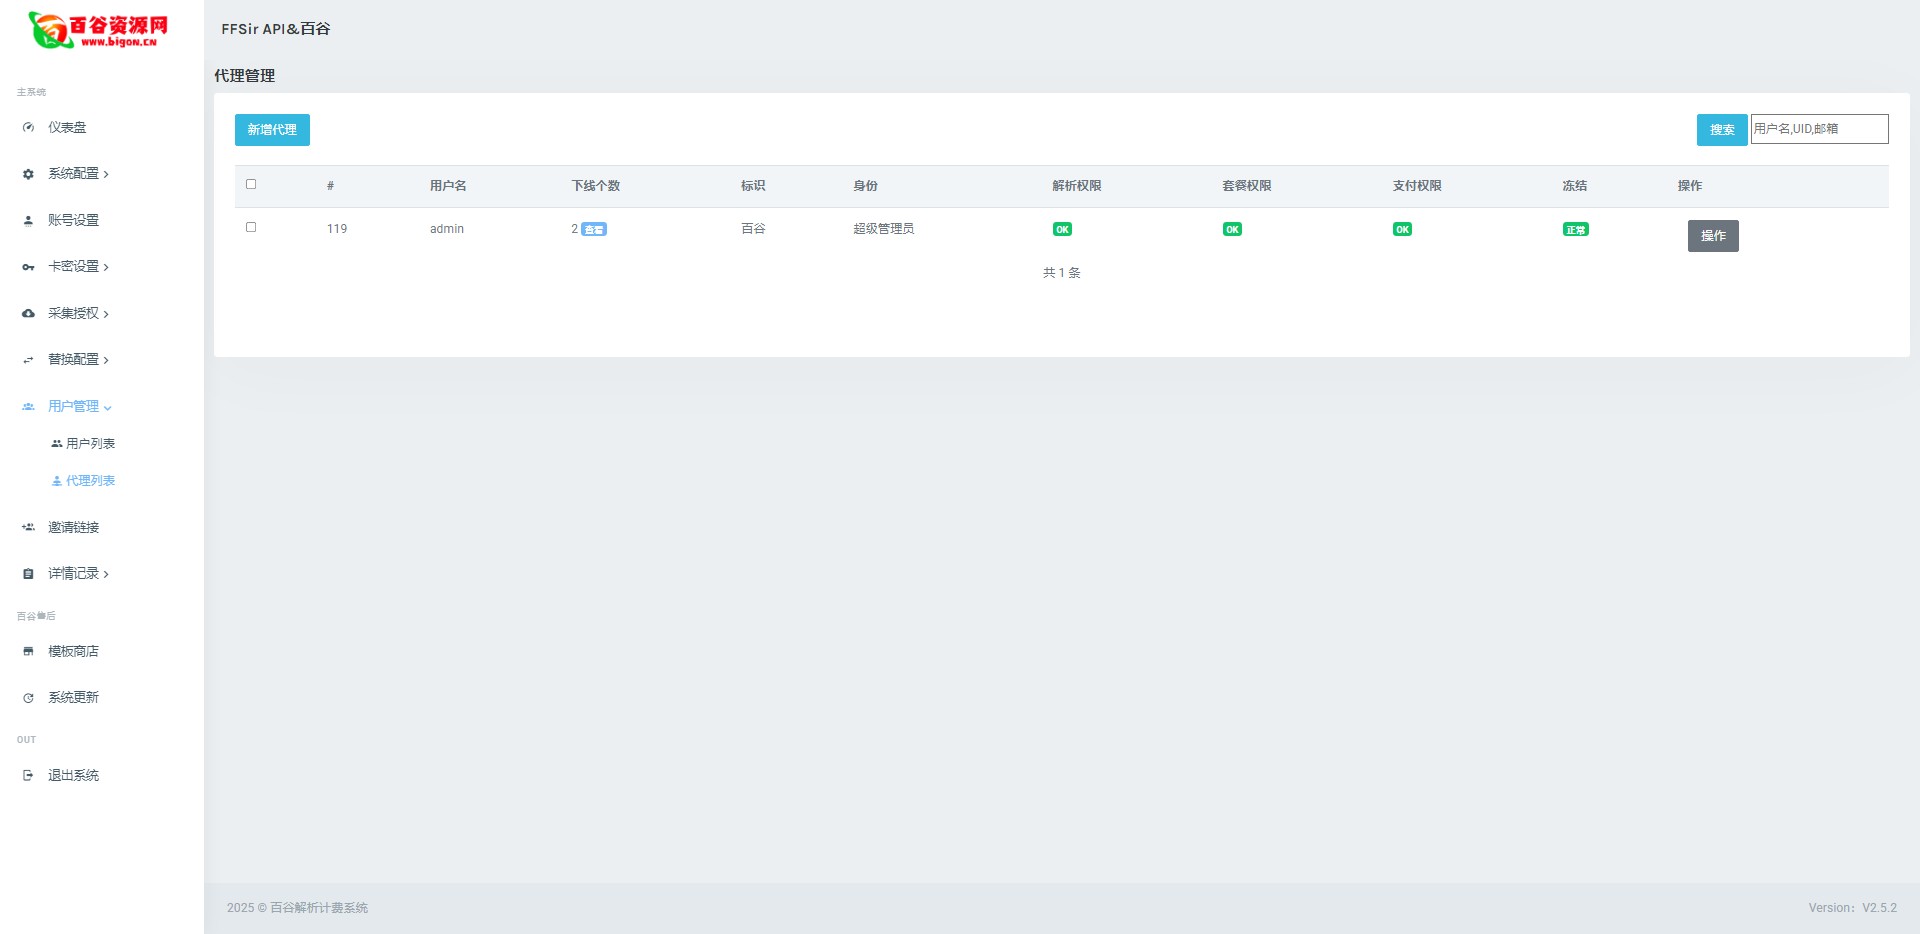The width and height of the screenshot is (1920, 934).
Task: Click the gear icon for 系统配置
Action: [28, 174]
